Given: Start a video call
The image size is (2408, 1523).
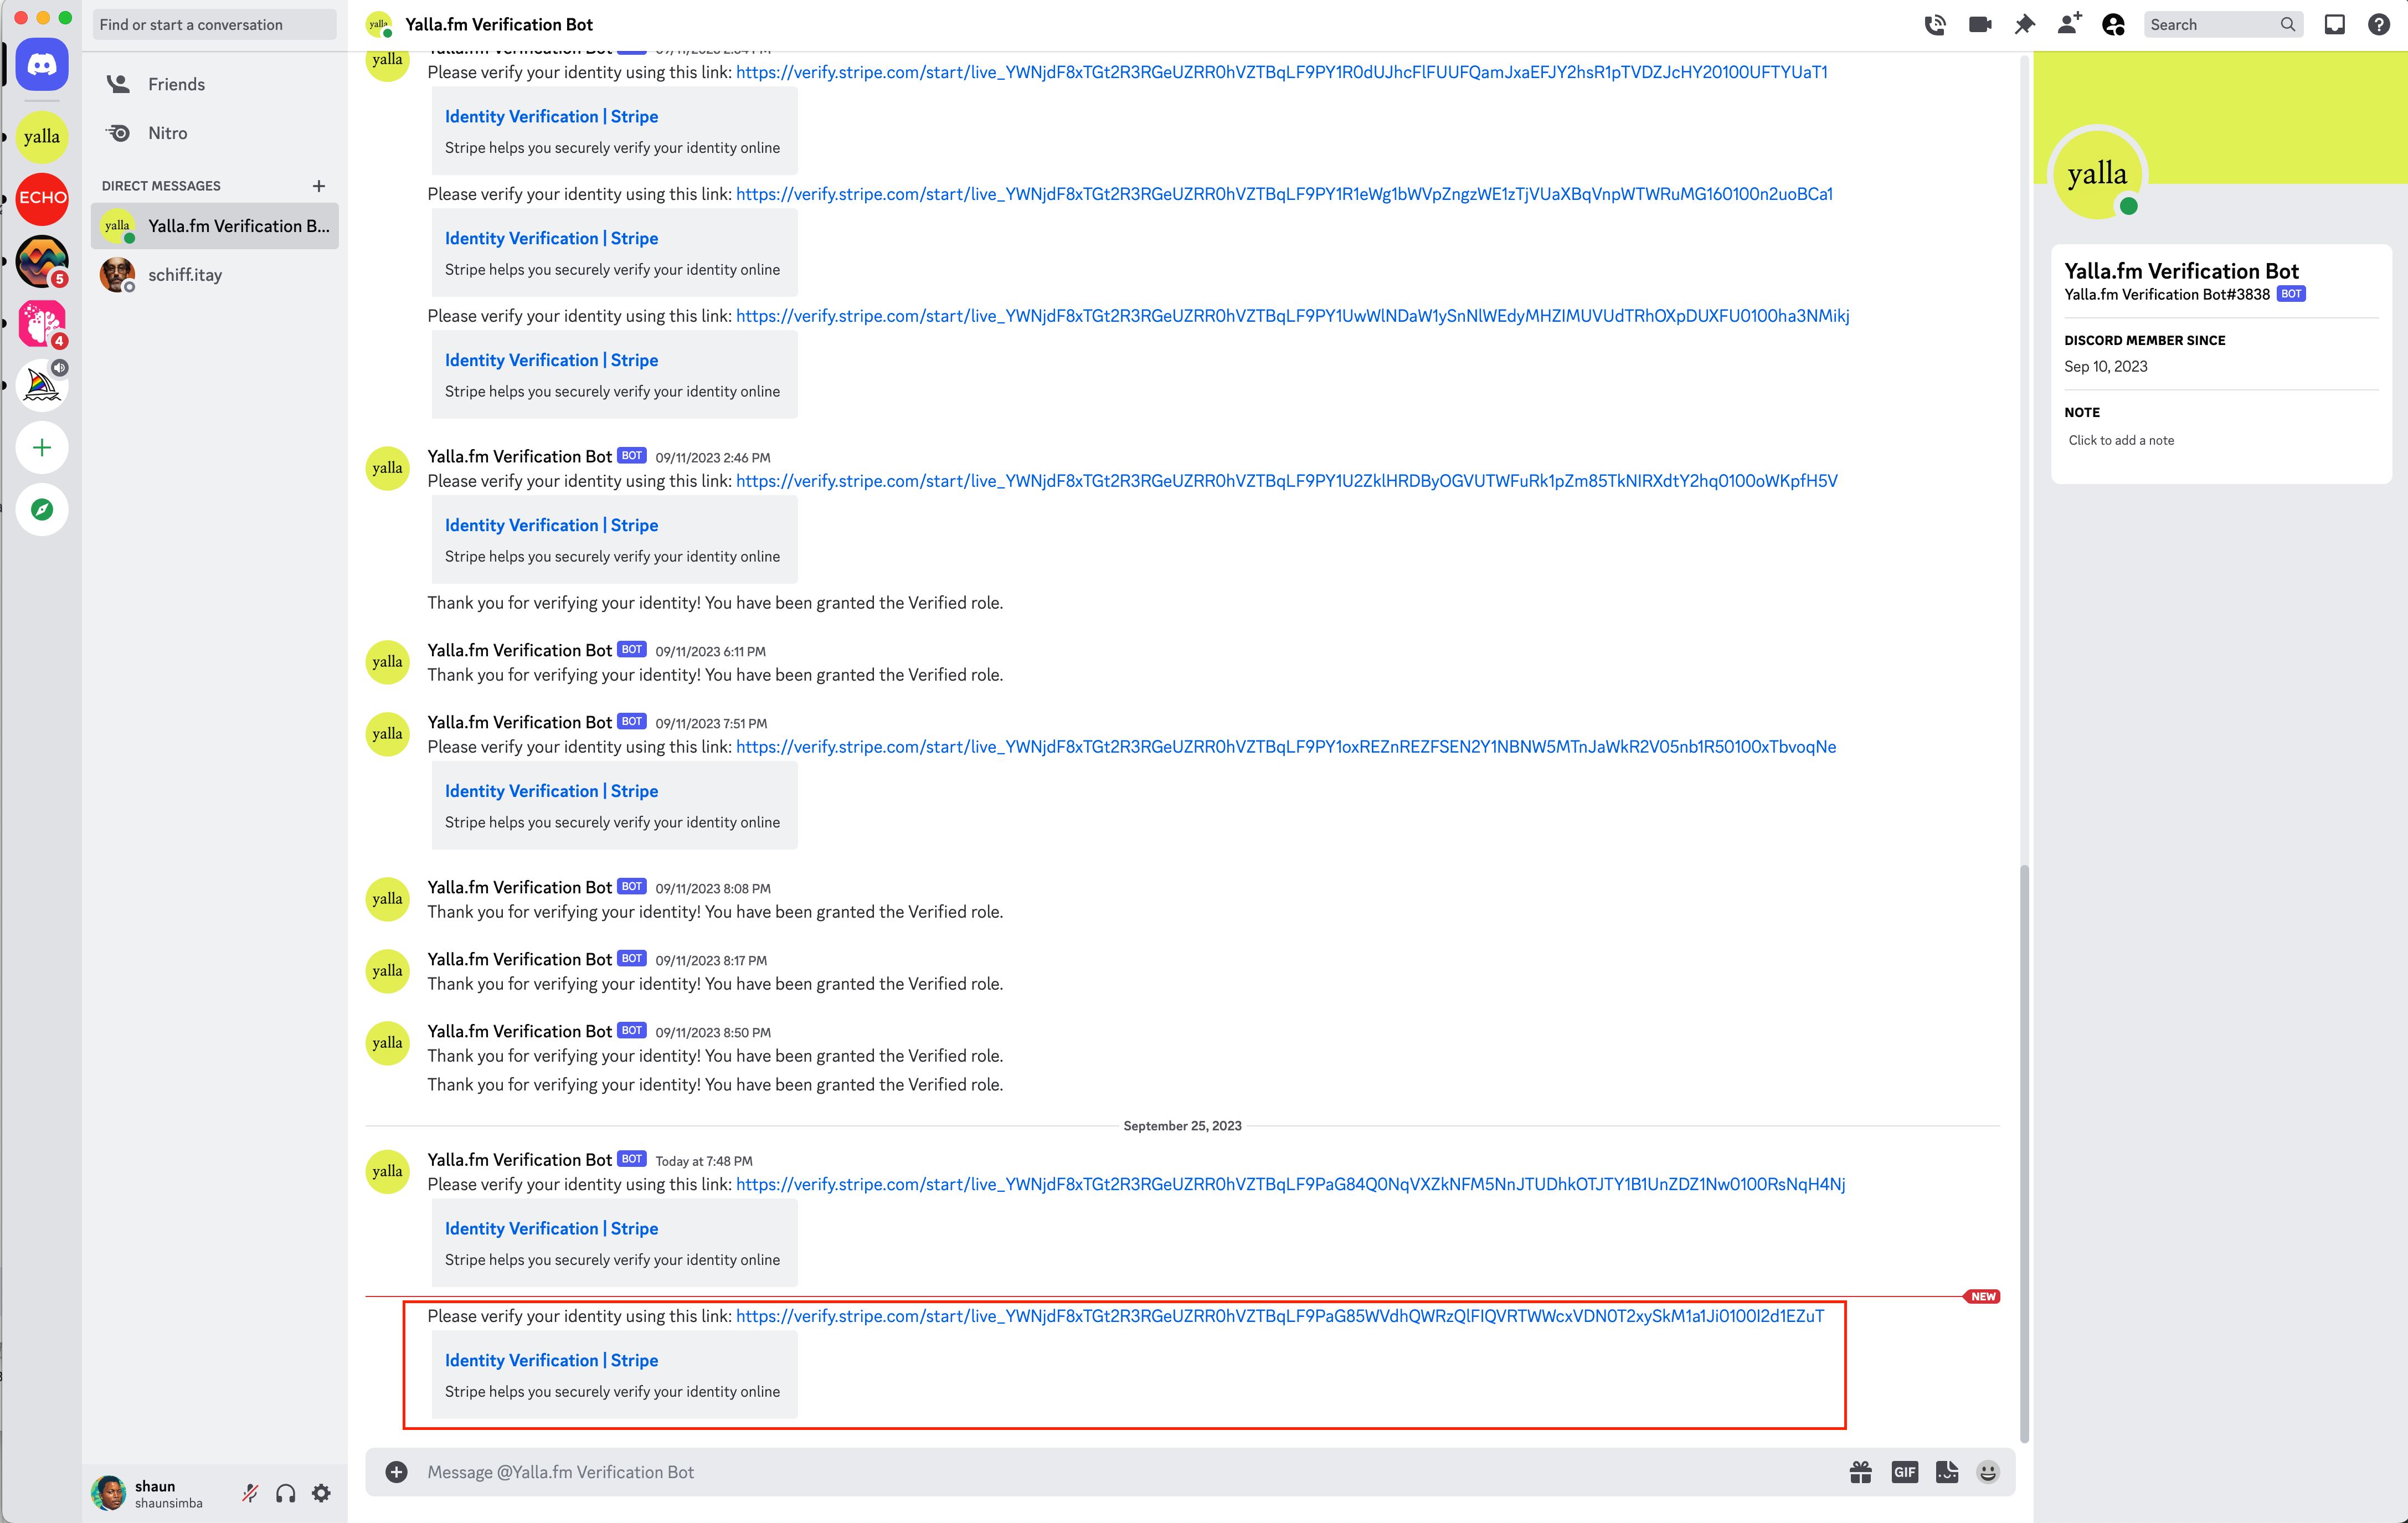Looking at the screenshot, I should click(1980, 25).
